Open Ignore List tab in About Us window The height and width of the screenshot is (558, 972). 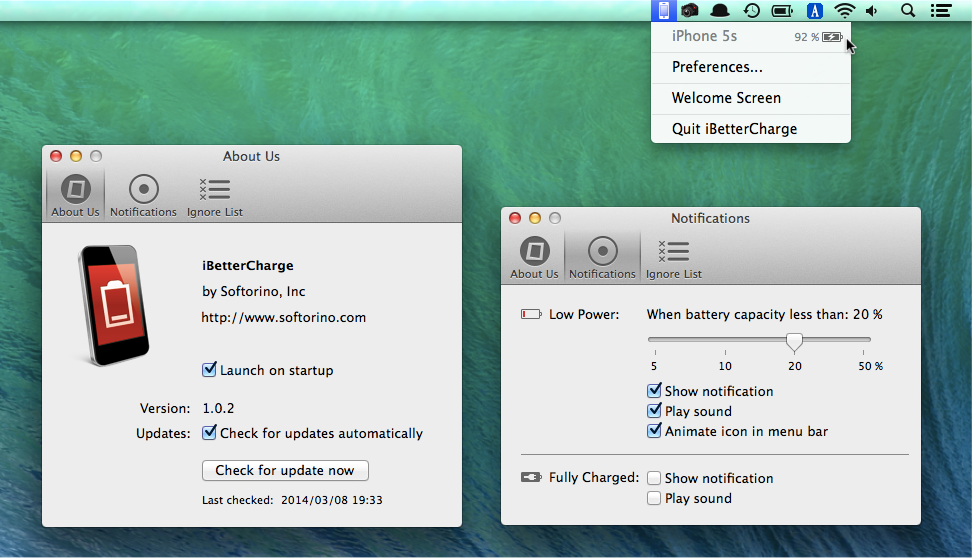point(214,196)
